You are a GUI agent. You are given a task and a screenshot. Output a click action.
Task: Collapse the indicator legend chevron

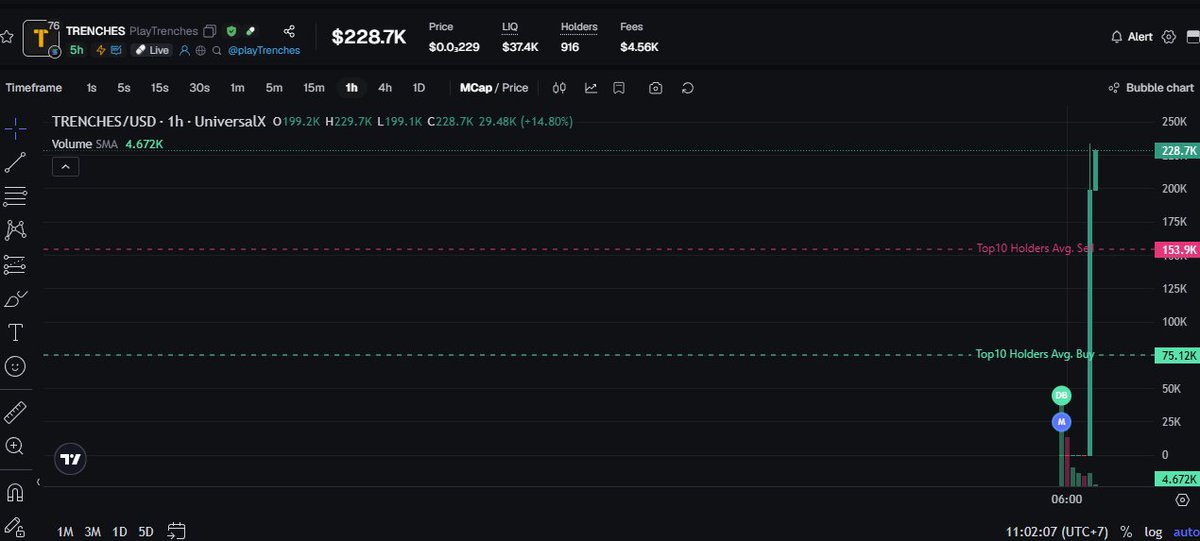coord(65,167)
